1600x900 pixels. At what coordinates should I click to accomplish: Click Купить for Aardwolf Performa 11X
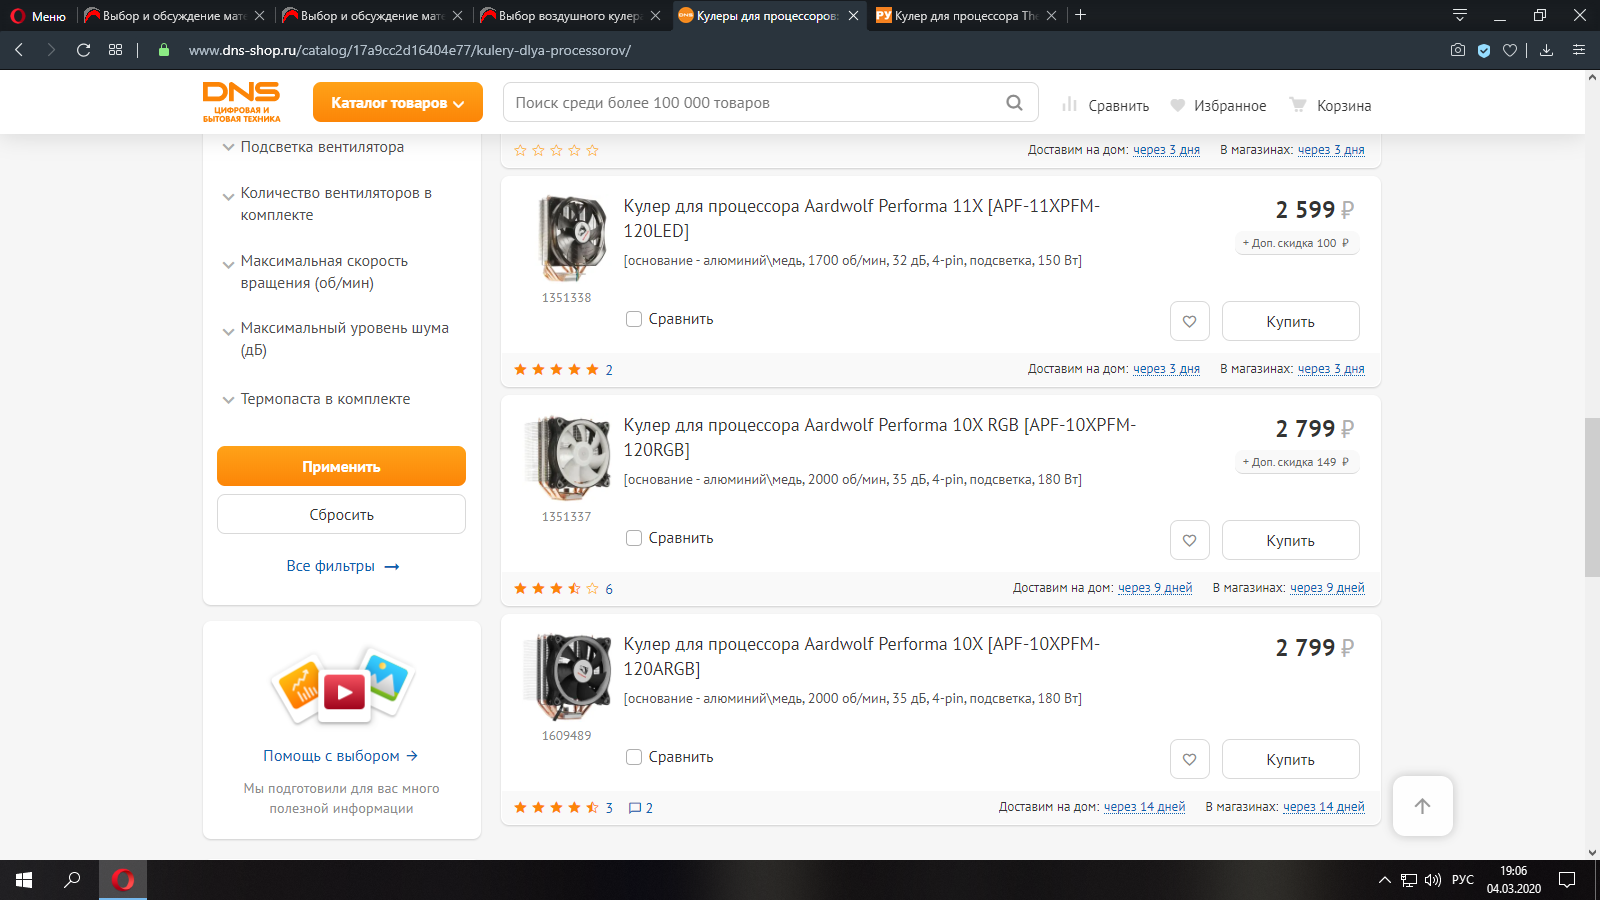point(1291,321)
